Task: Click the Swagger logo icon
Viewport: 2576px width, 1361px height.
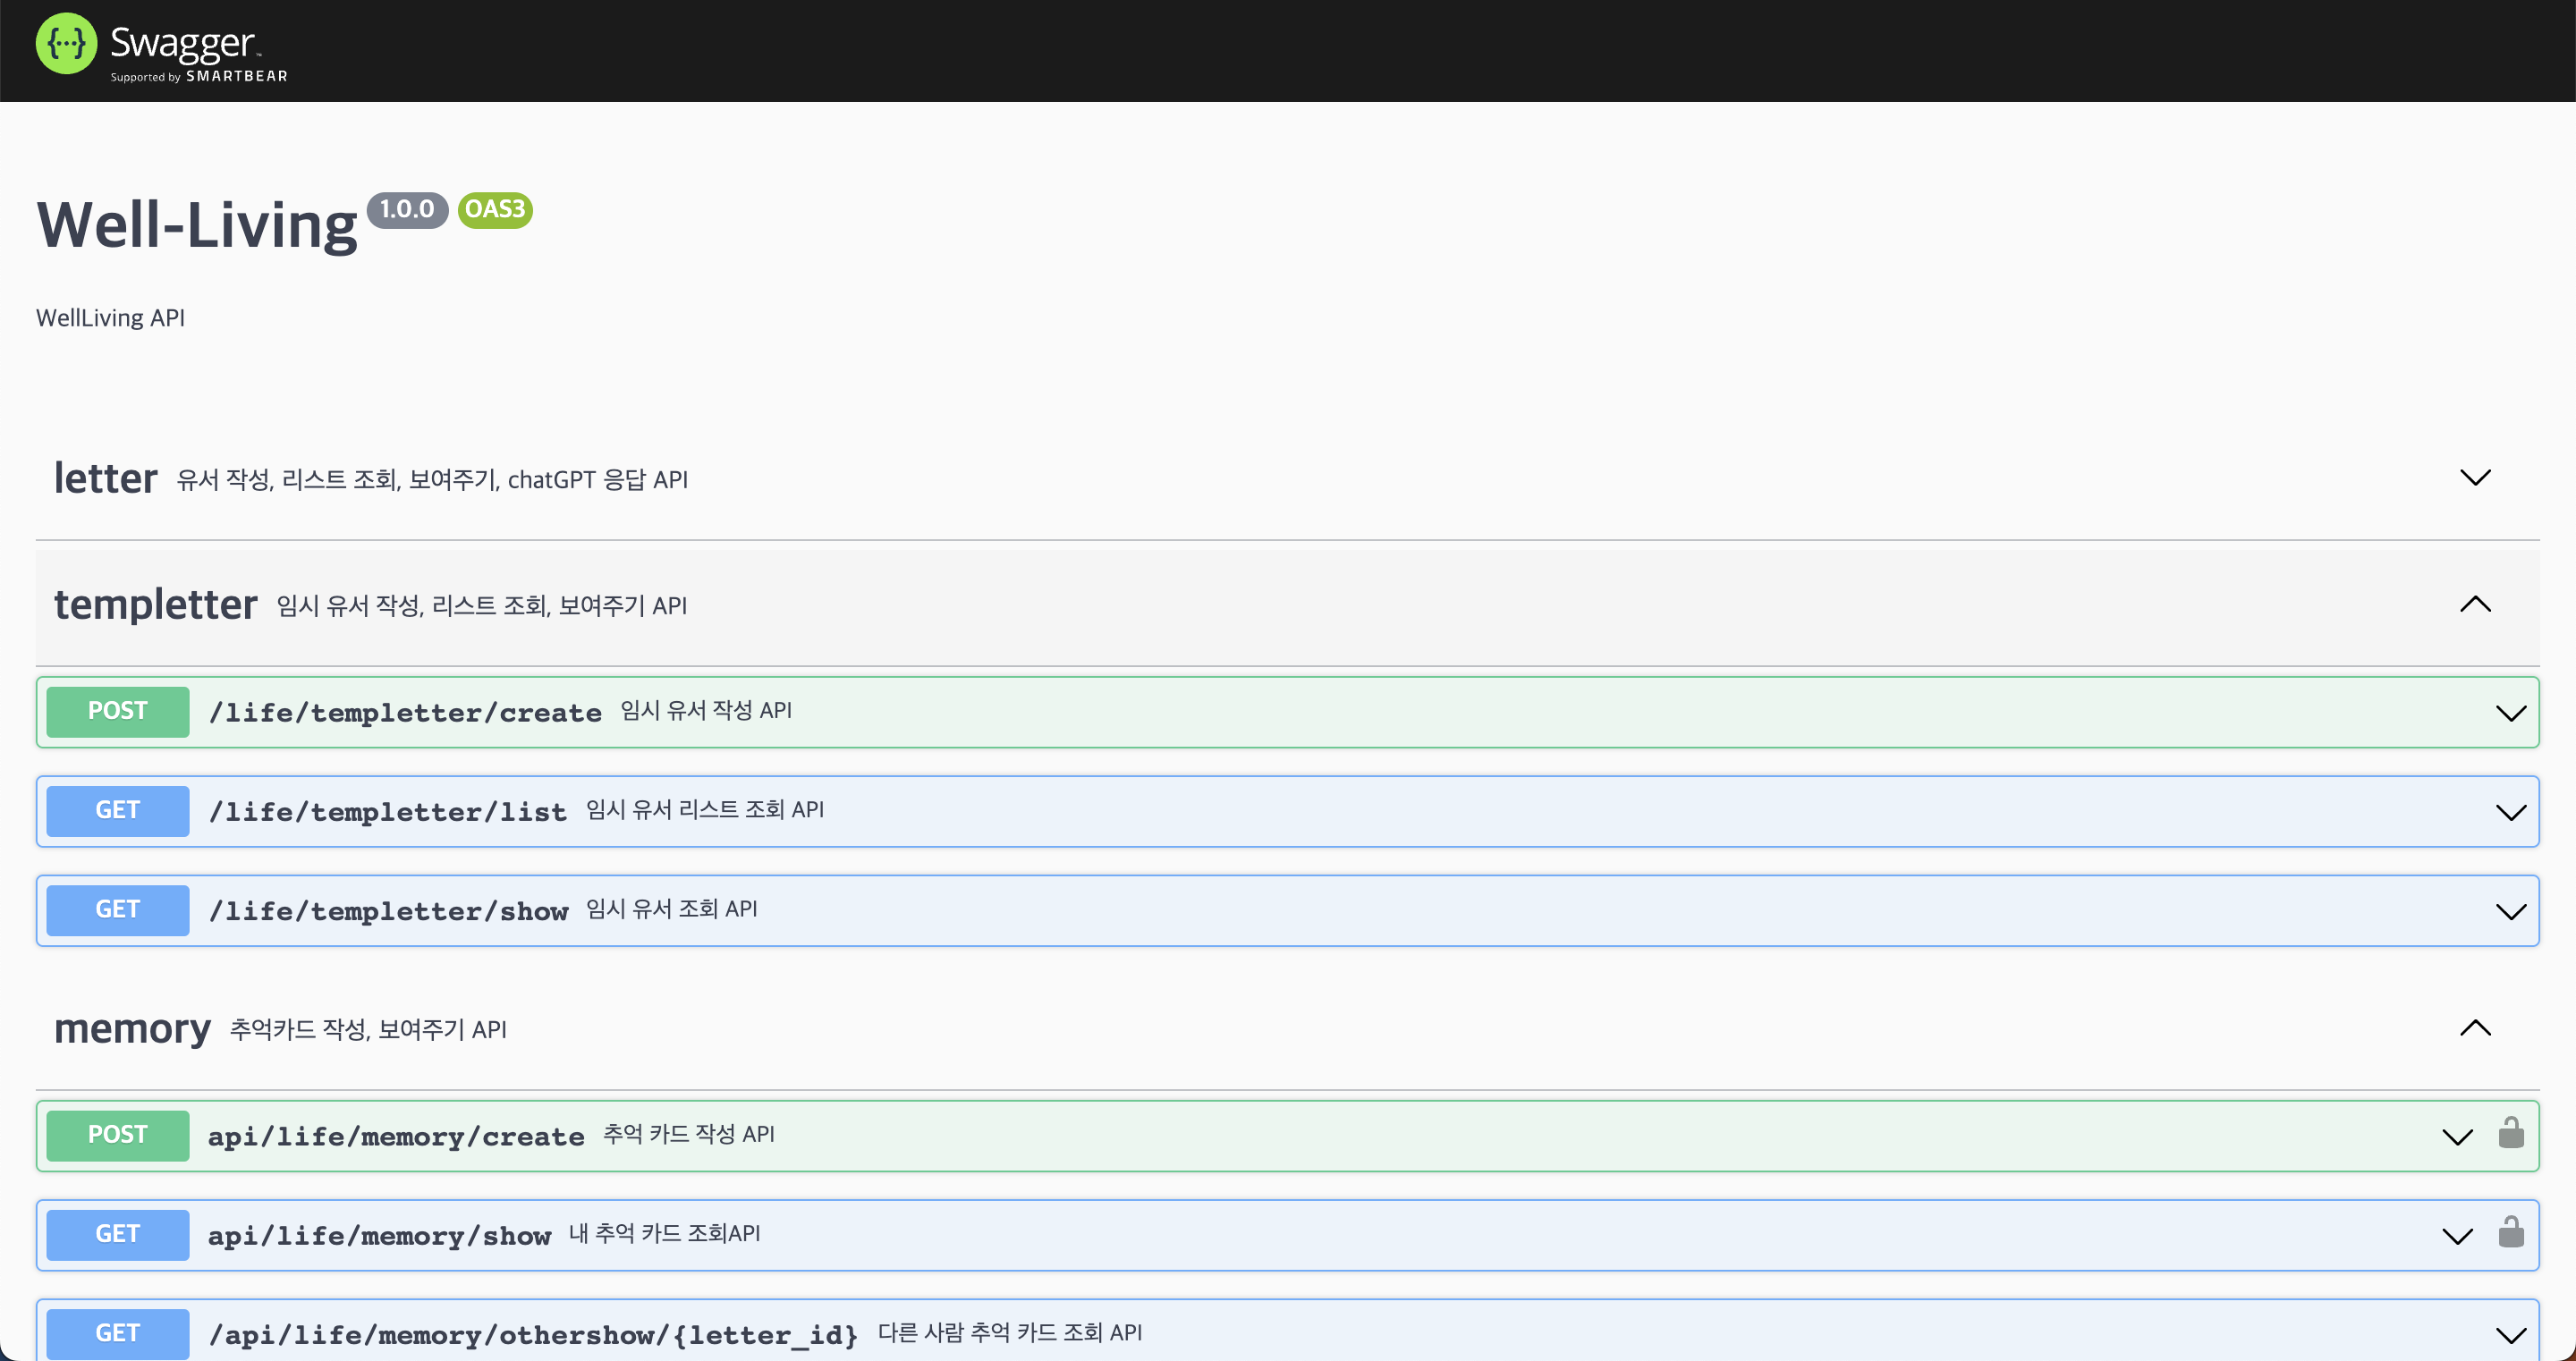Action: coord(66,44)
